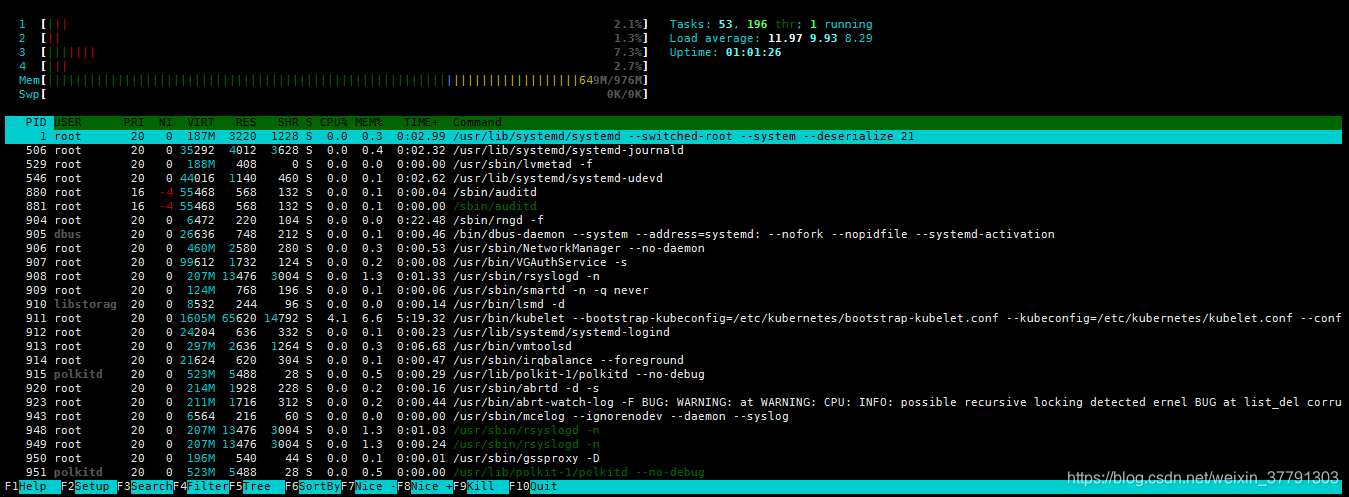Select PID 881 auditd thread row
The height and width of the screenshot is (497, 1349).
click(674, 206)
